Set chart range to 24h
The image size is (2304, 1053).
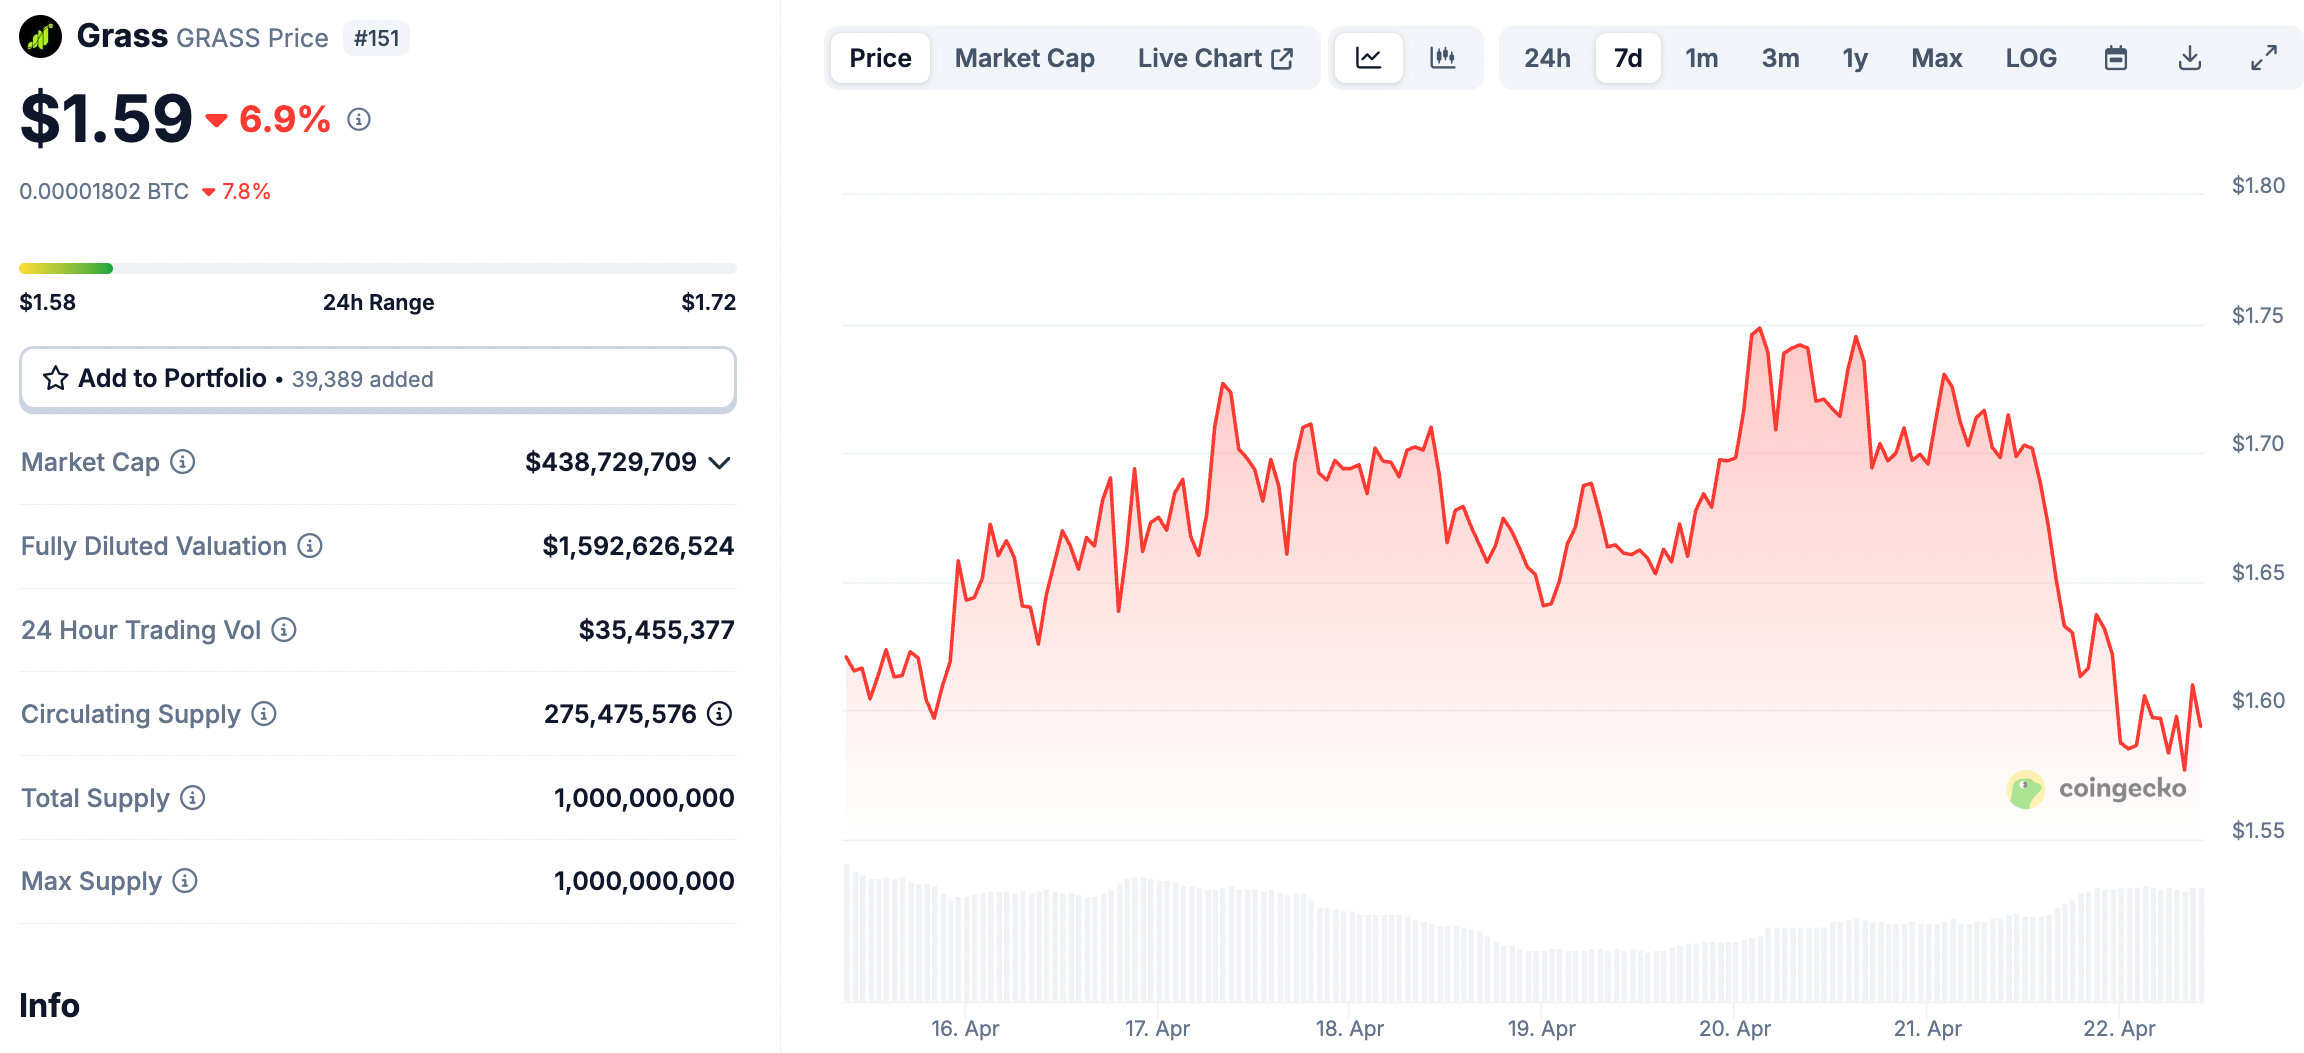click(x=1547, y=58)
